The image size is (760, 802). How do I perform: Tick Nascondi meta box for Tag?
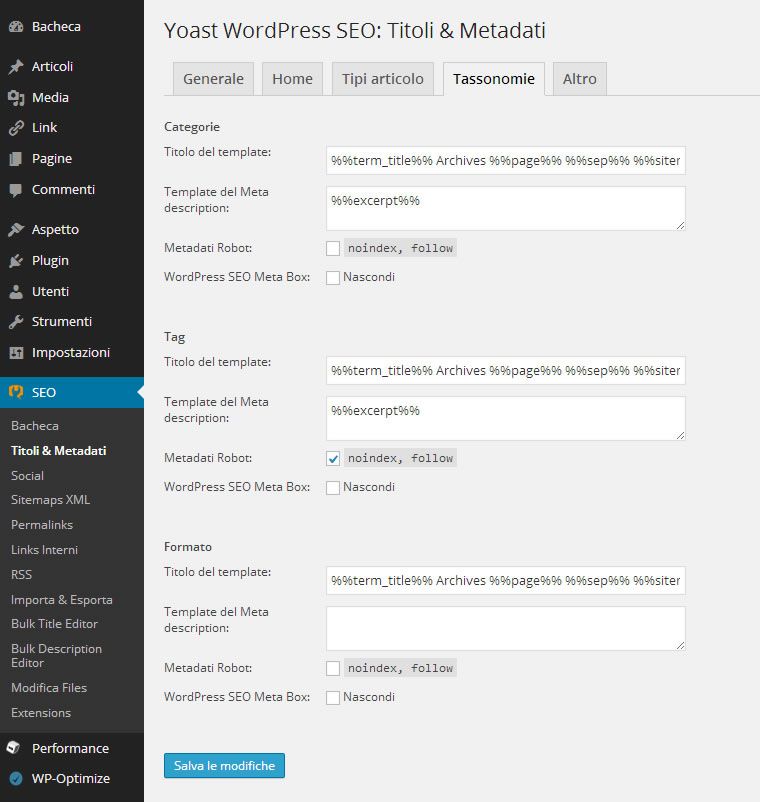coord(333,487)
